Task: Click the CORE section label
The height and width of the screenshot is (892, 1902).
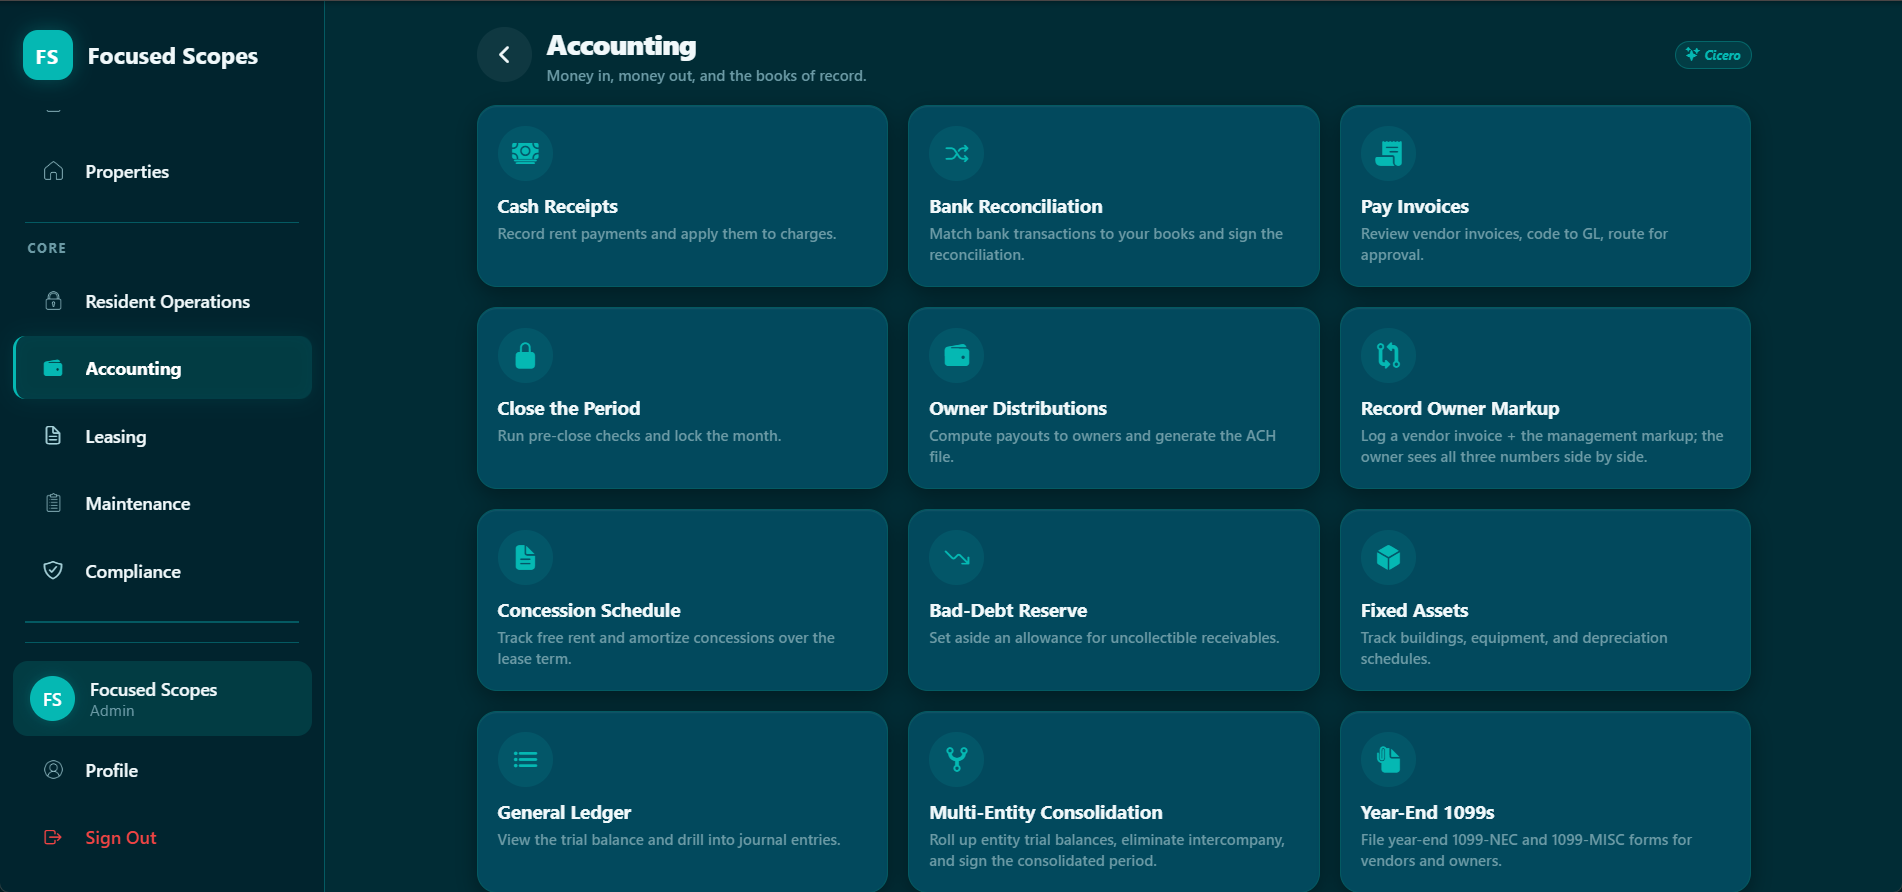Action: 46,248
